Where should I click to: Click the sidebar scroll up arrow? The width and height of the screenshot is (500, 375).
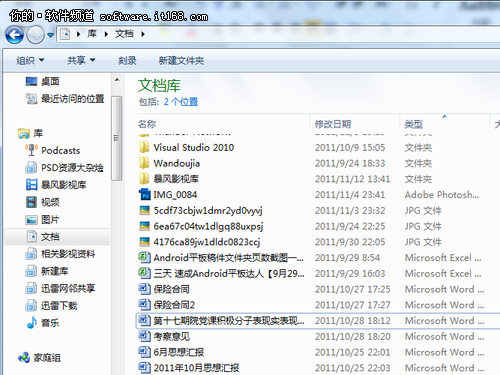pyautogui.click(x=117, y=80)
